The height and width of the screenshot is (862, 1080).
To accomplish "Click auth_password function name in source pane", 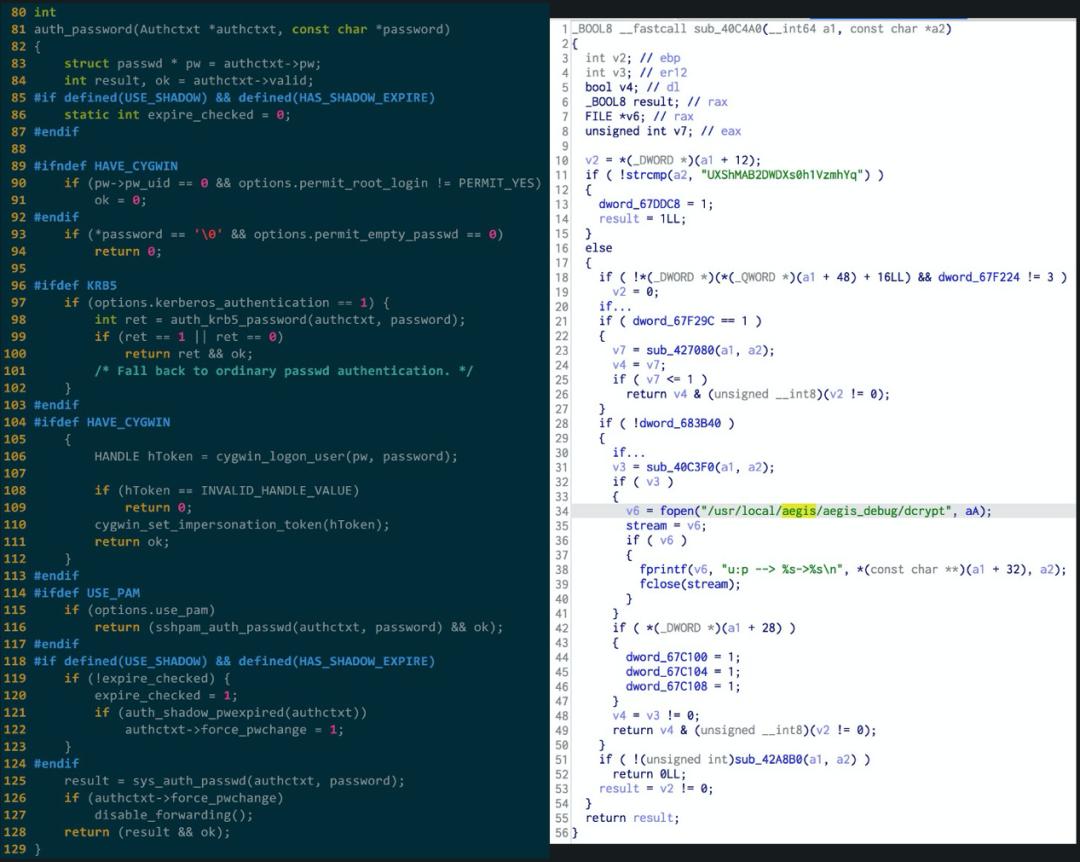I will click(x=83, y=30).
